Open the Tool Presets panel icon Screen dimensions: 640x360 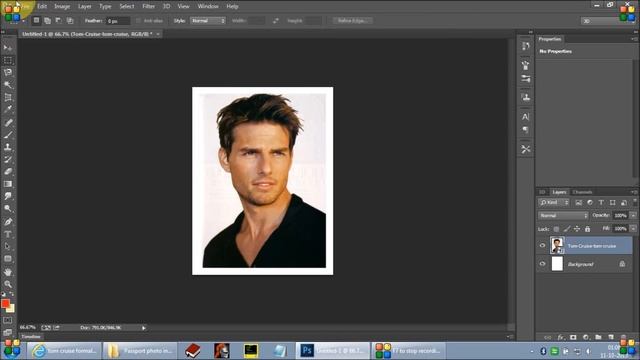point(526,149)
